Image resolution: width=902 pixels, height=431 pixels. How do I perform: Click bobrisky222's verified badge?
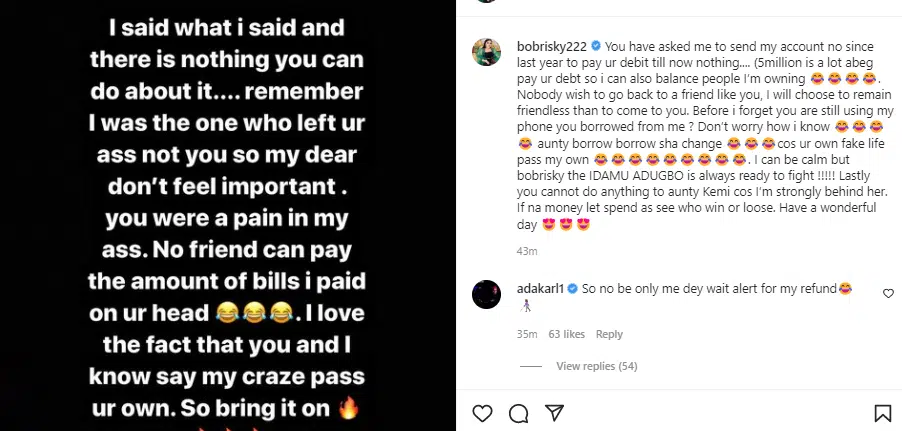[x=596, y=46]
